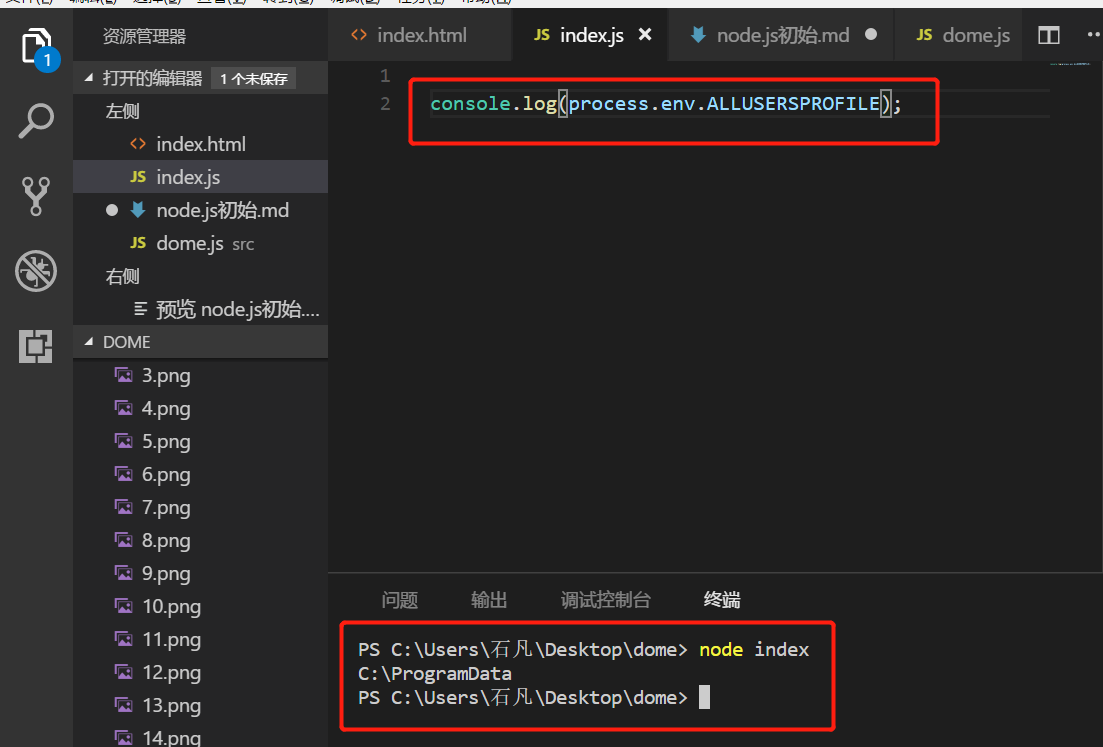Open the Source Control branch icon
The image size is (1103, 747).
[36, 197]
